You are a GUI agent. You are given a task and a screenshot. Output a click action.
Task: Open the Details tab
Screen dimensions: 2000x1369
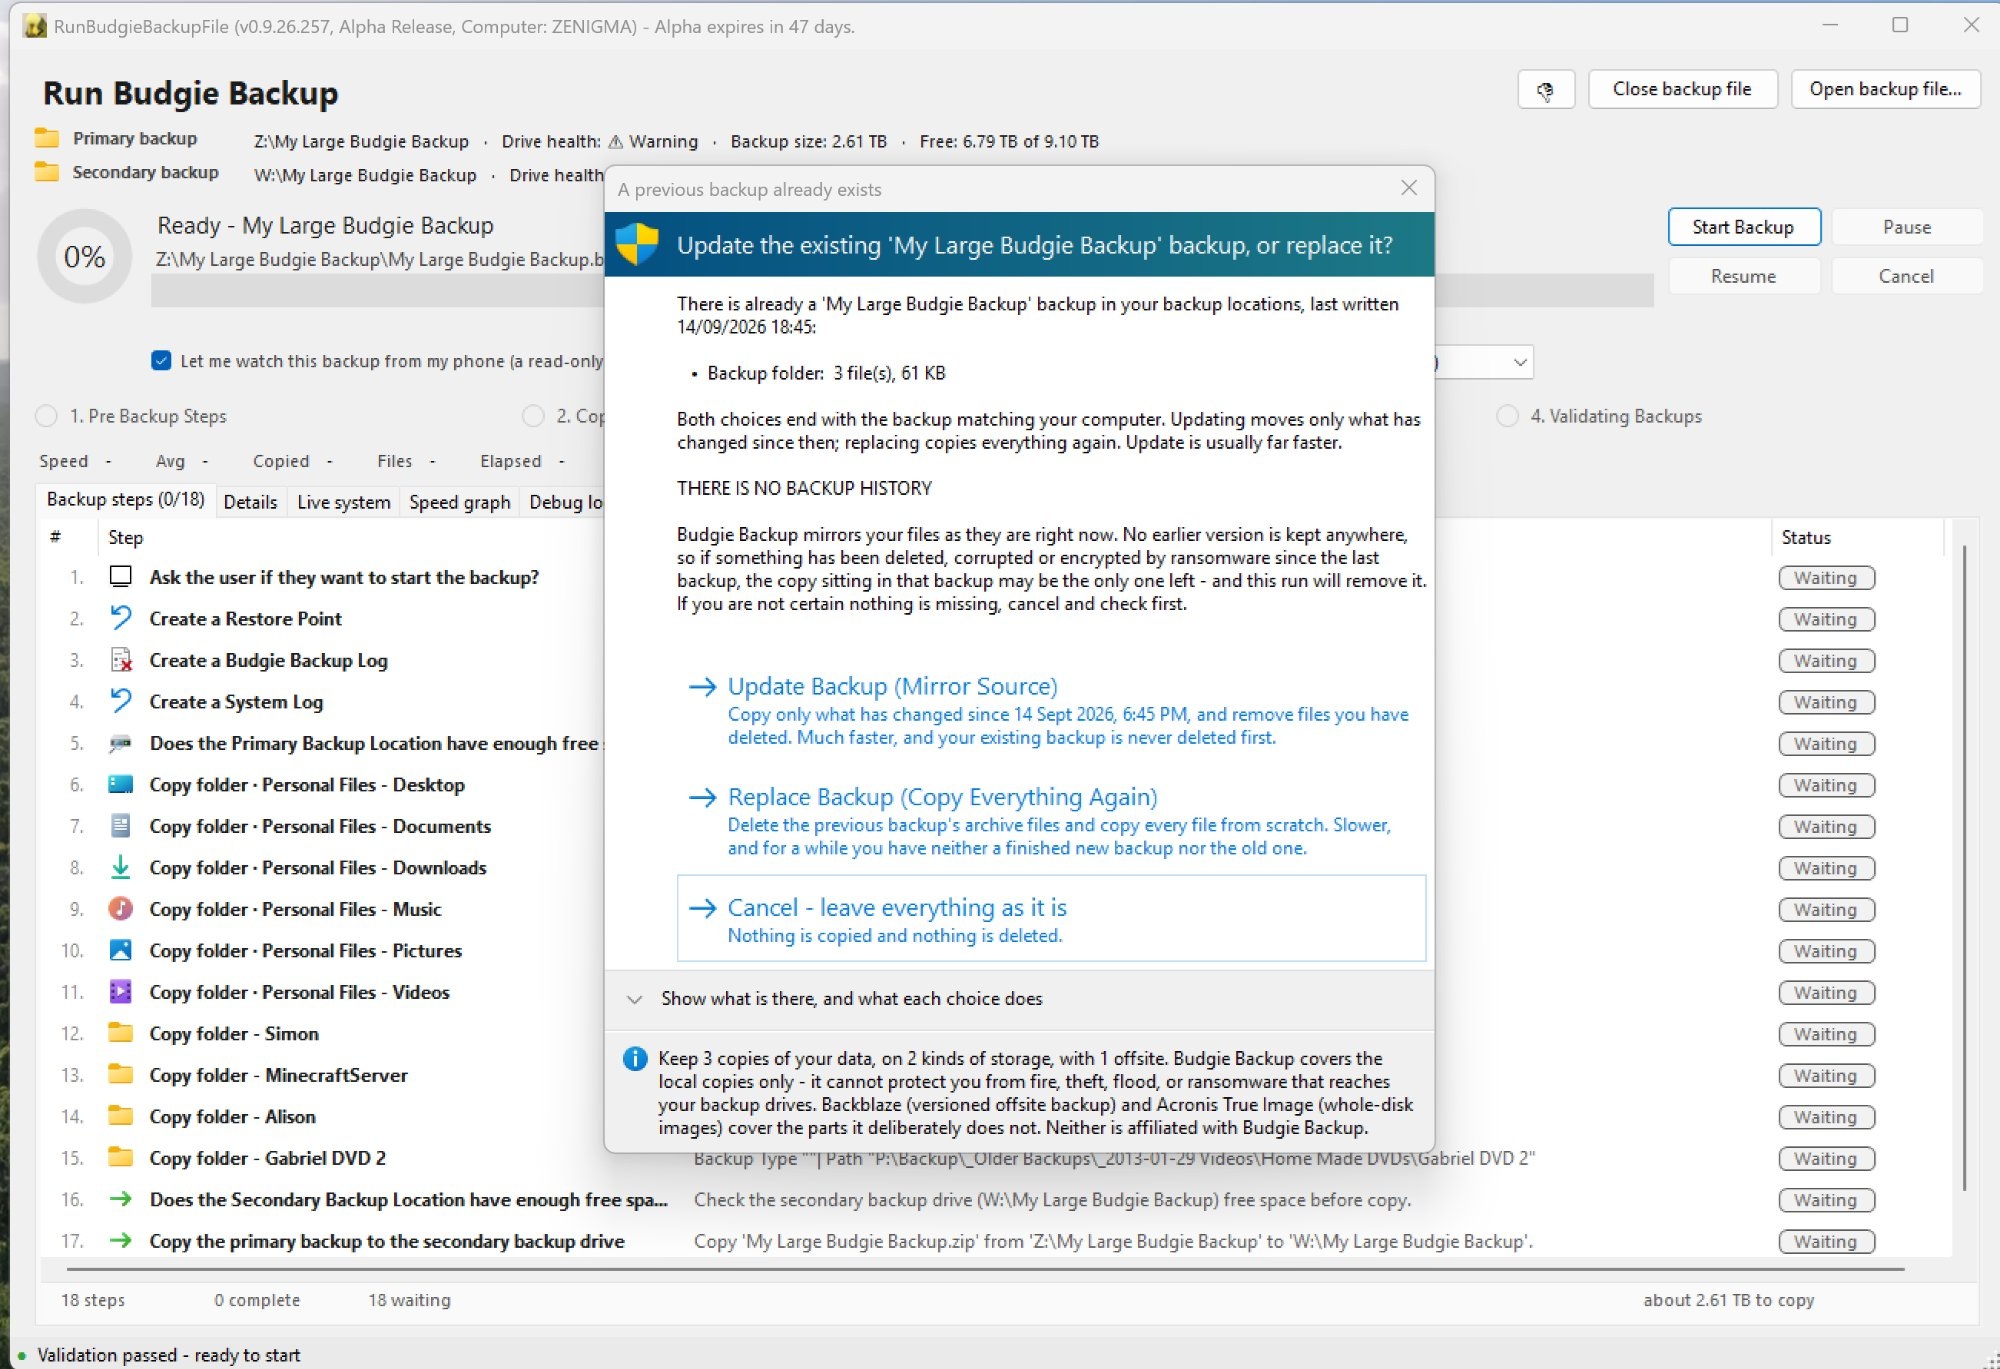250,502
